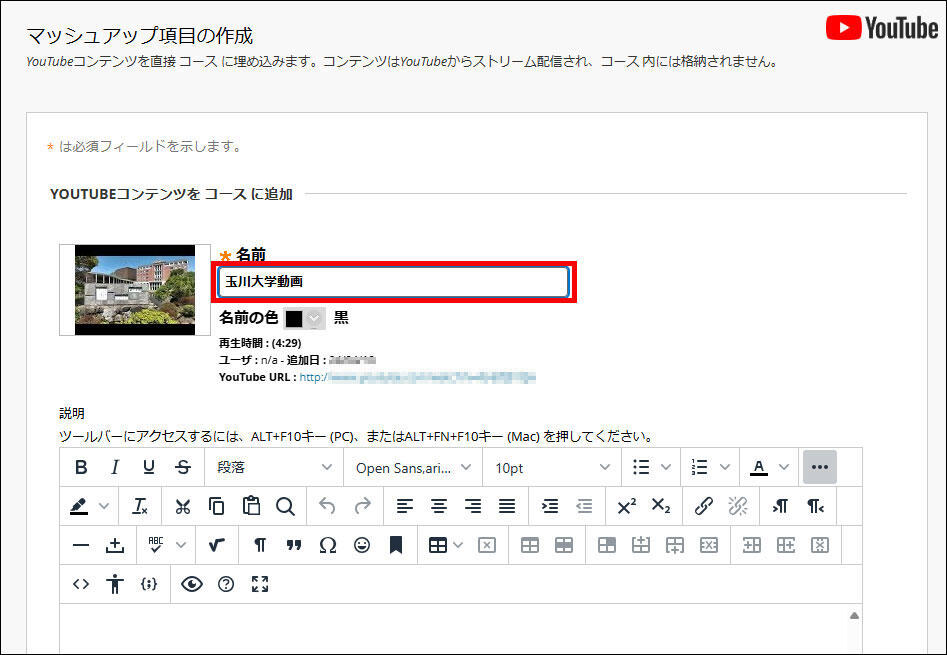The width and height of the screenshot is (947, 655).
Task: Increase indent
Action: [550, 506]
